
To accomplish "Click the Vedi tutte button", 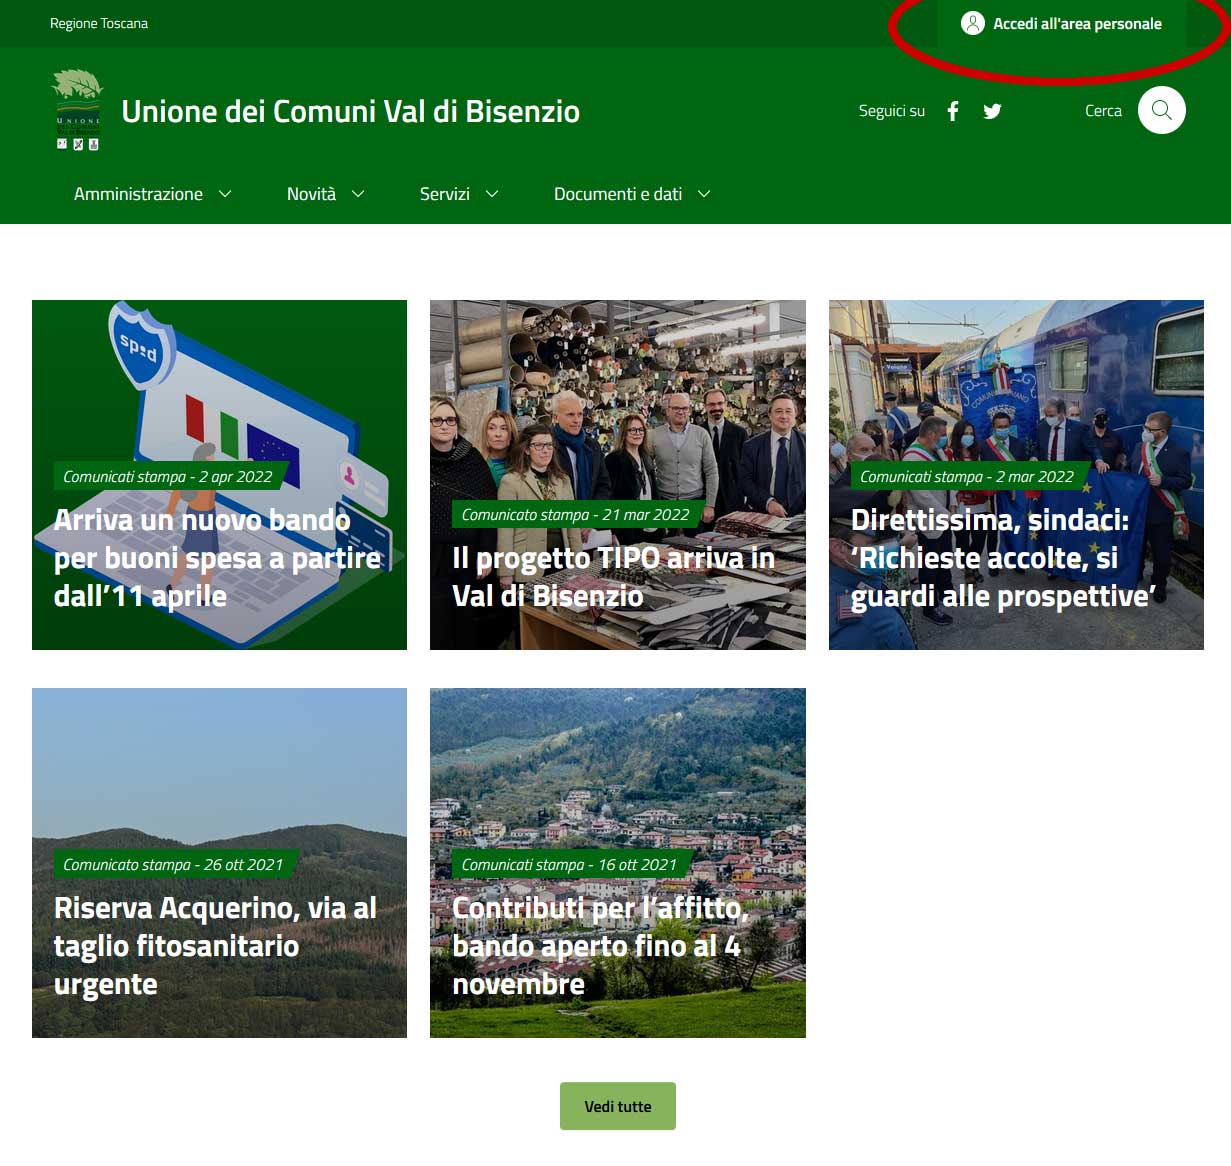I will click(618, 1106).
